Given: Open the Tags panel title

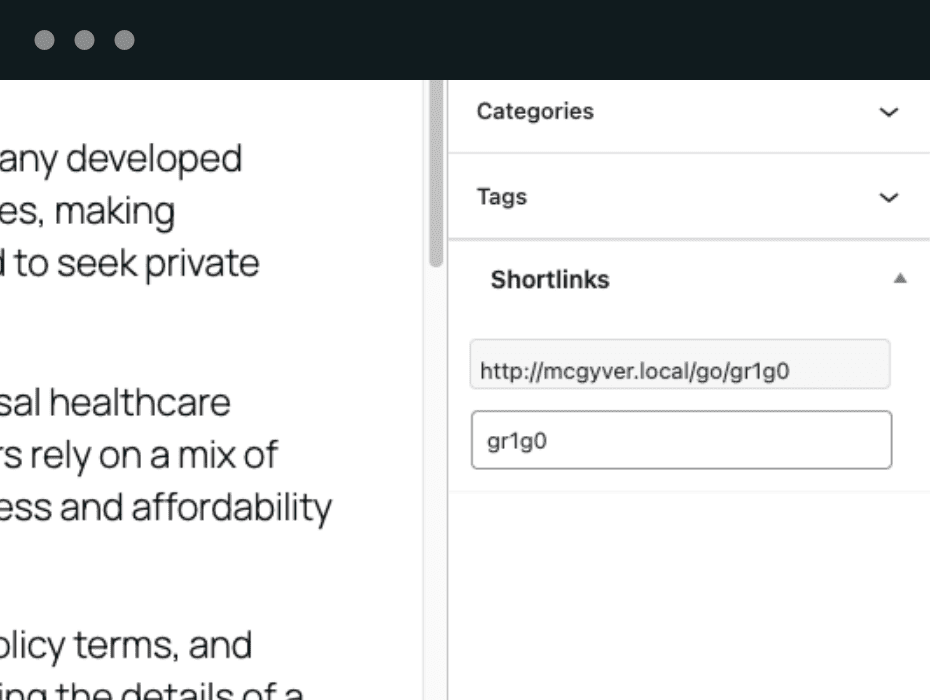Looking at the screenshot, I should [501, 198].
